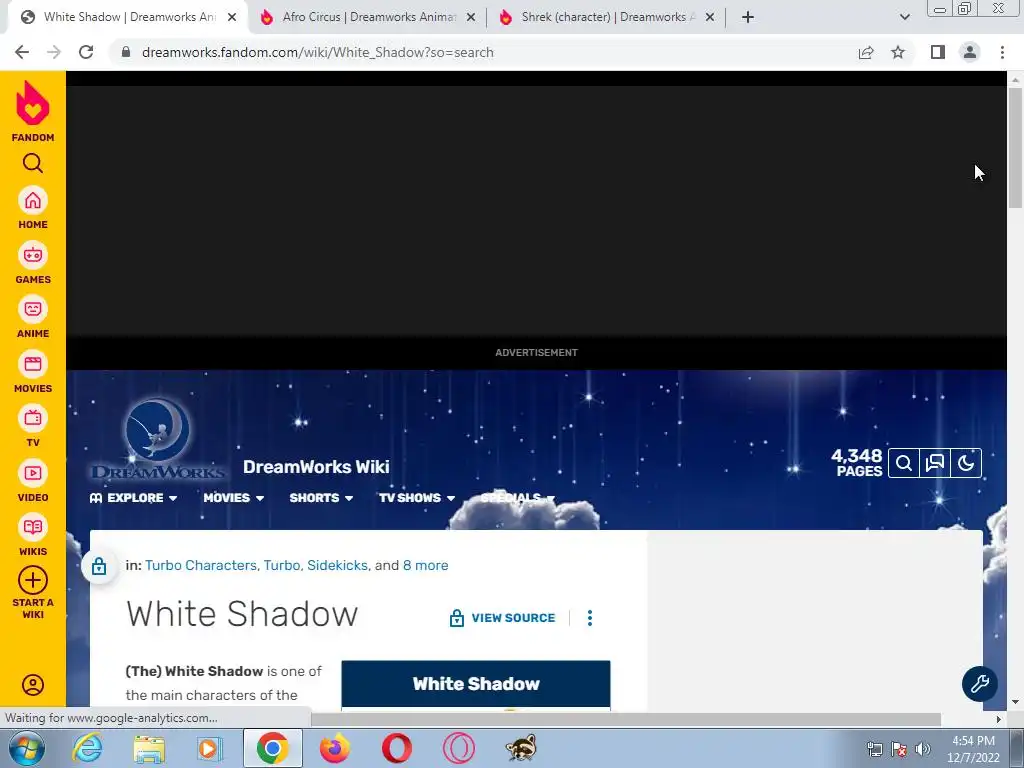Open the volume control in tray

[922, 748]
